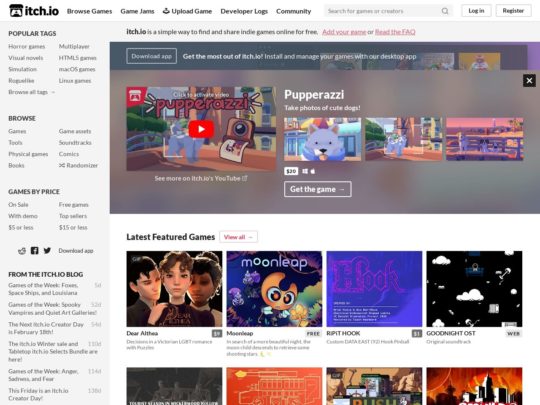
Task: Open Moonleap title link
Action: pos(240,333)
